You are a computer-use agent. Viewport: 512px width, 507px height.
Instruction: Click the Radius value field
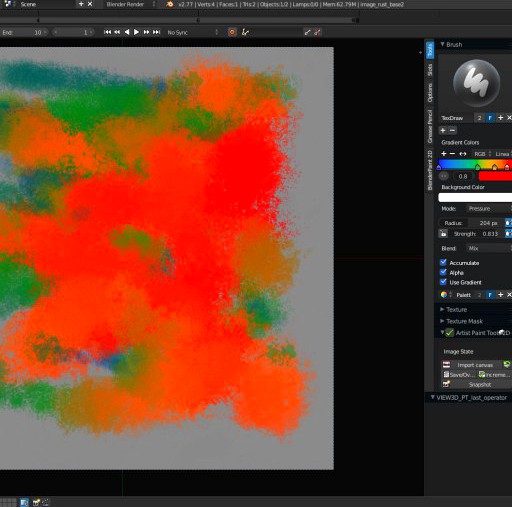pyautogui.click(x=471, y=223)
